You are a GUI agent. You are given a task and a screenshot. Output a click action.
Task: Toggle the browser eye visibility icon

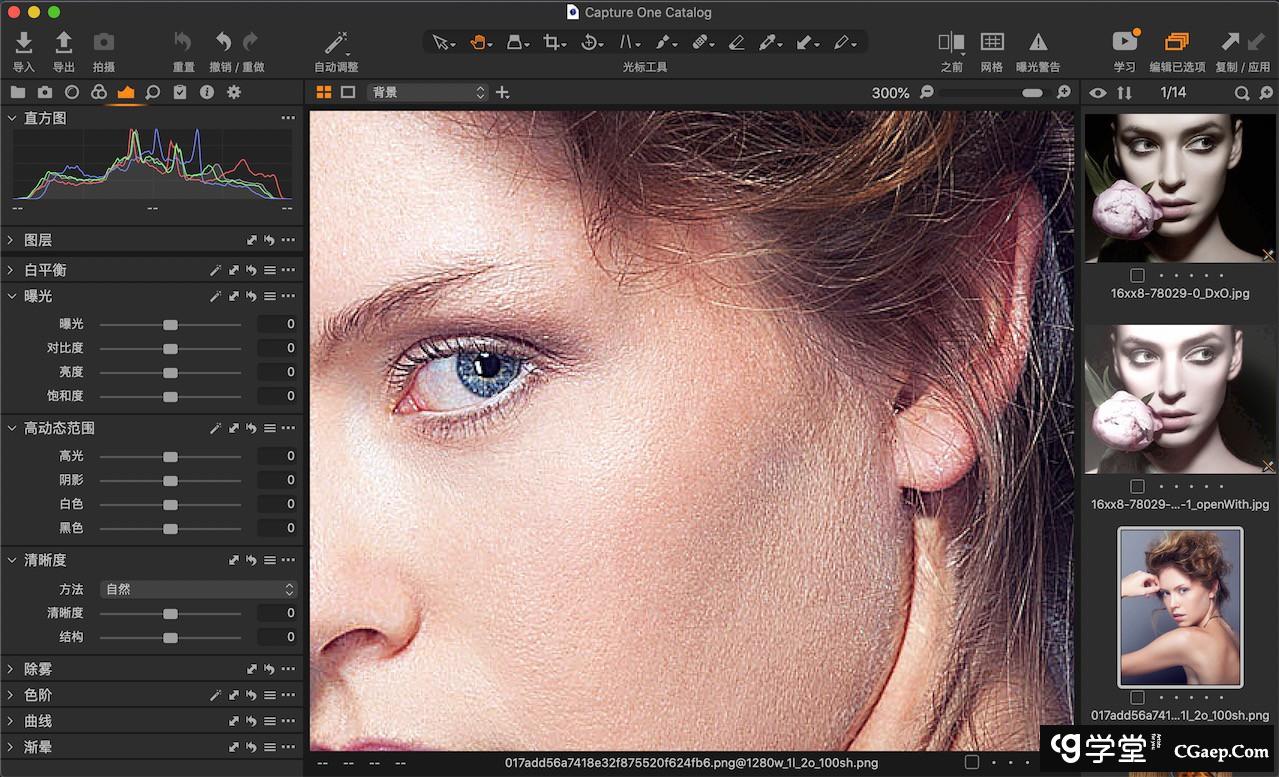tap(1098, 93)
